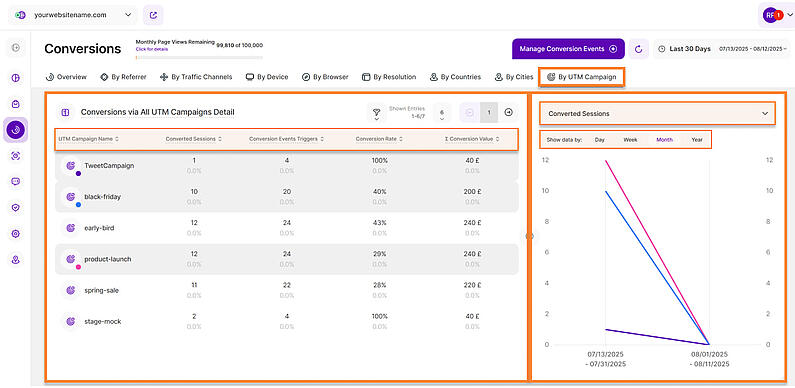Select the TweetCampaign row icon
Image resolution: width=795 pixels, height=388 pixels.
point(71,166)
